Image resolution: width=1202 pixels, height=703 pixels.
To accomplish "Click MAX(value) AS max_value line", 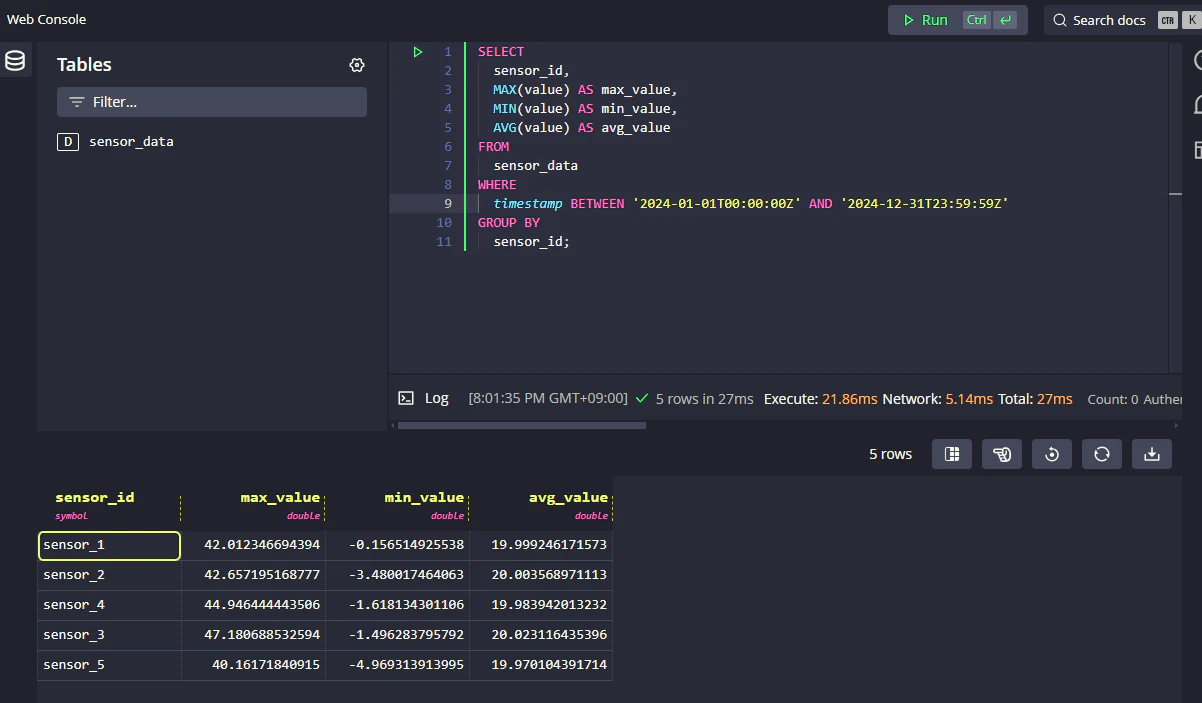I will (585, 90).
